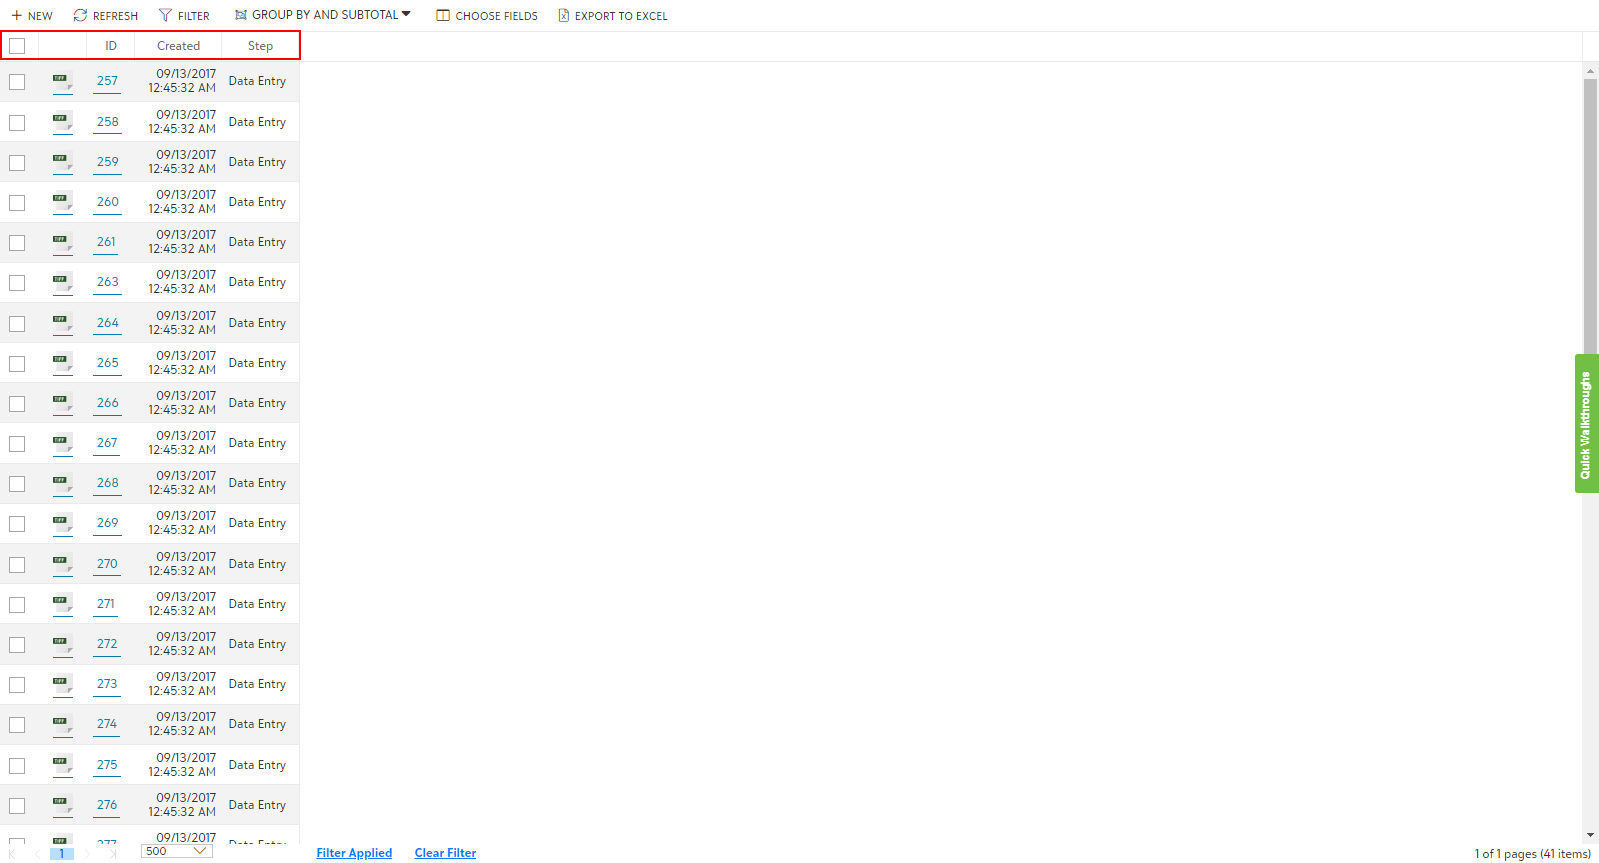The image size is (1599, 863).
Task: Open TIFF document icon for row 264
Action: [x=62, y=323]
